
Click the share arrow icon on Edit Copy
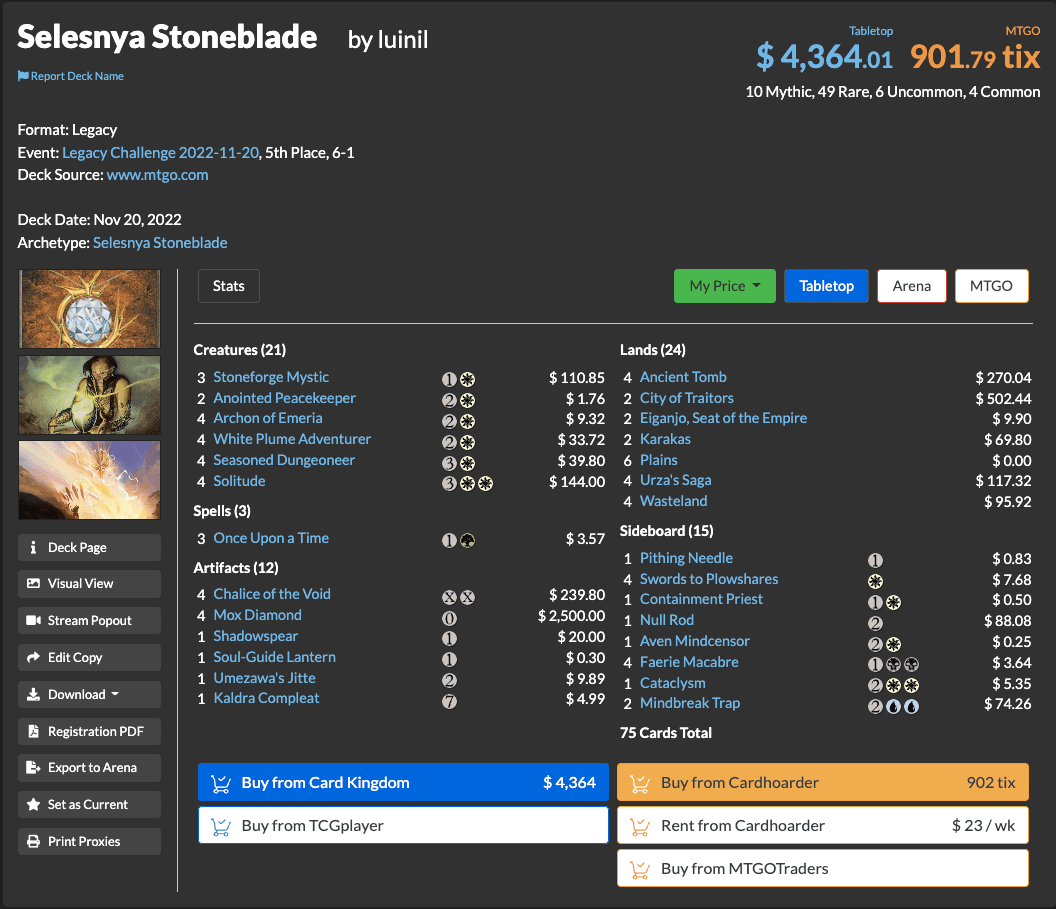coord(33,658)
